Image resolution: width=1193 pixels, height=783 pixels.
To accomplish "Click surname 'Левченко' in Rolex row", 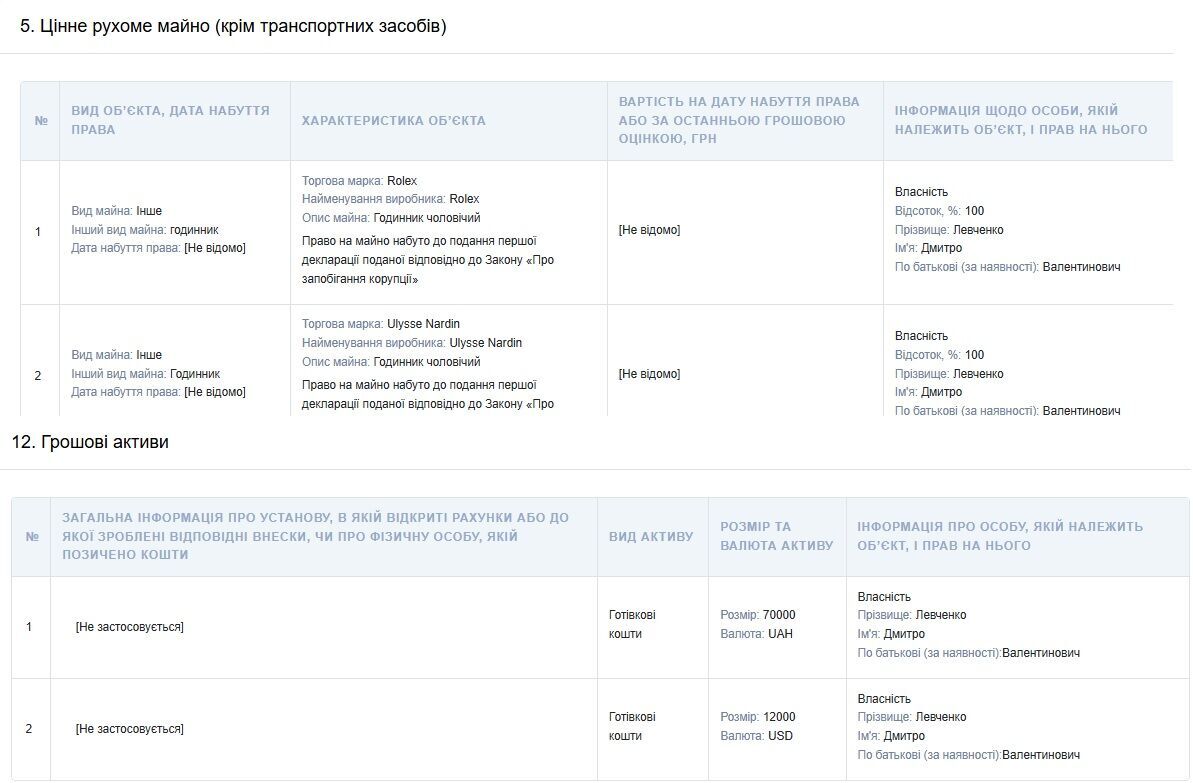I will click(978, 230).
